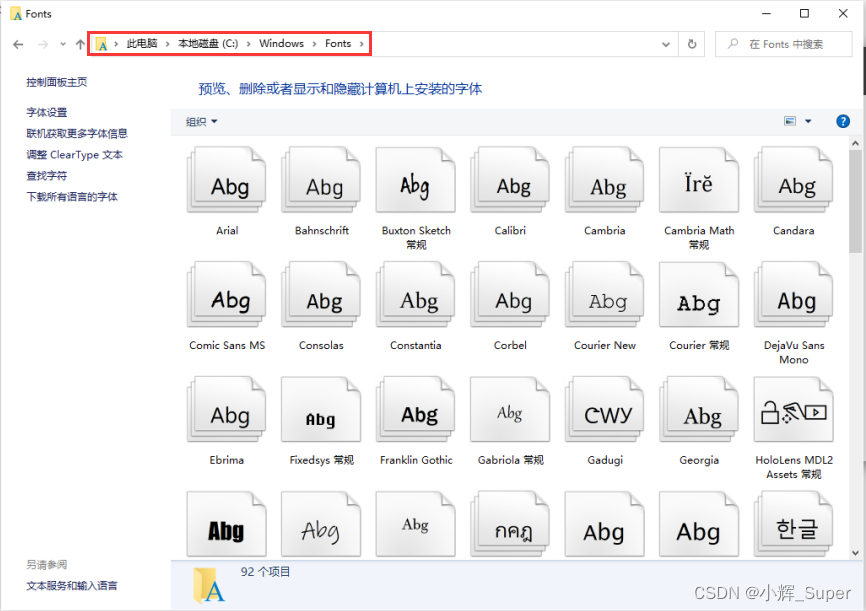This screenshot has width=866, height=611.
Task: Select the Candara font icon
Action: coord(793,180)
